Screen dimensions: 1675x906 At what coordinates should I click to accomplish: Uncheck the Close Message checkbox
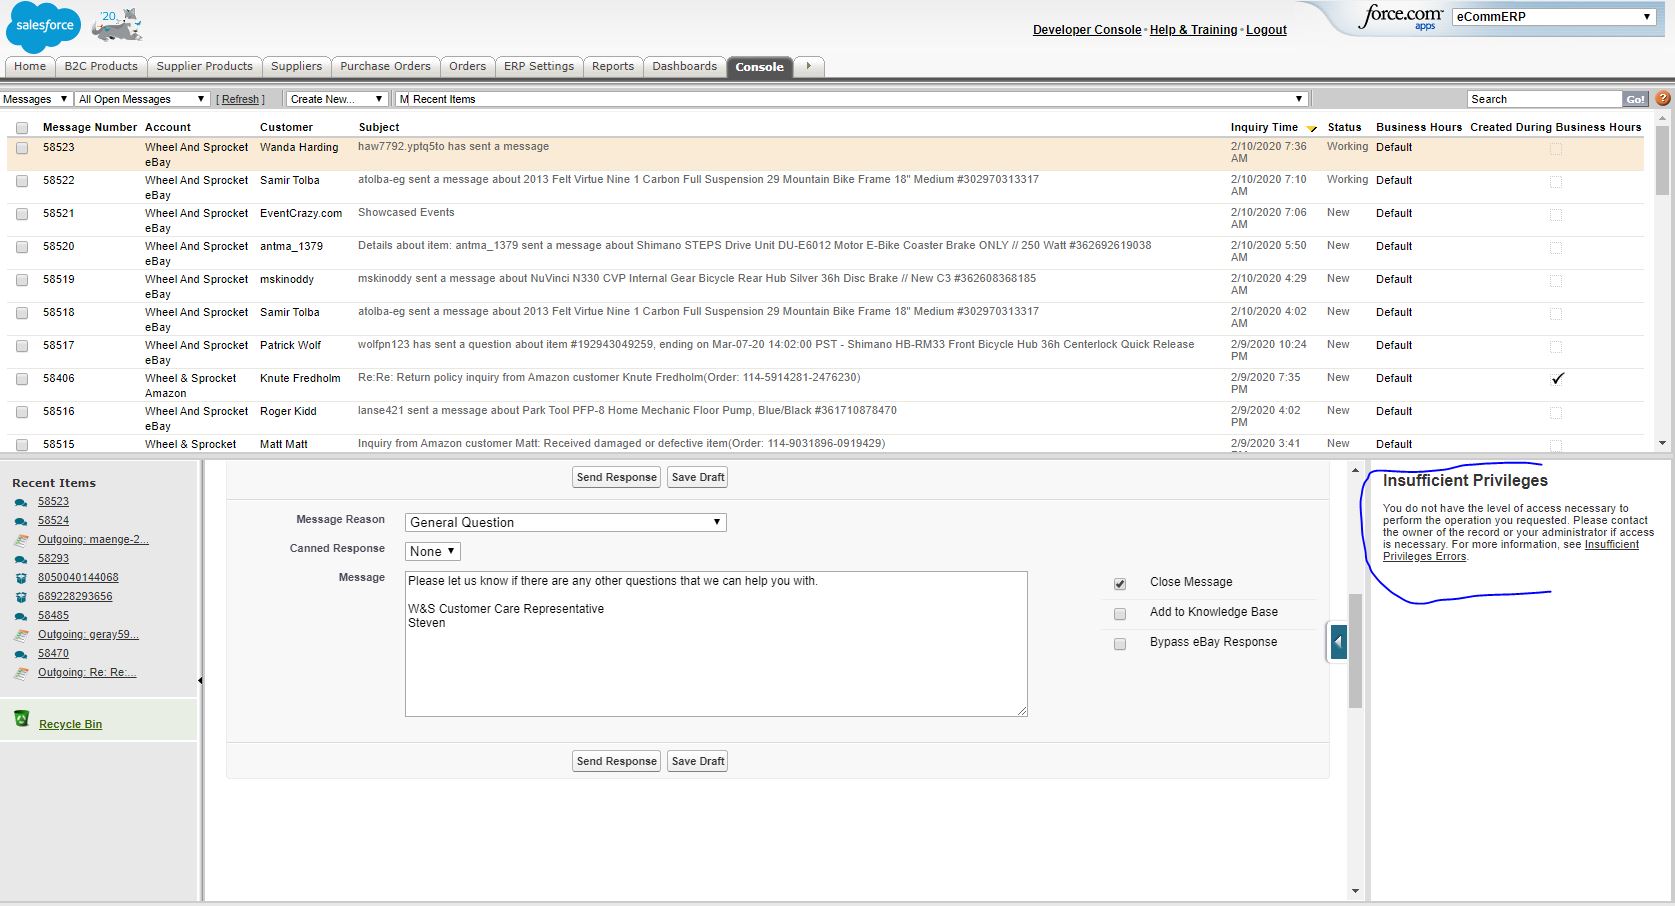tap(1120, 584)
